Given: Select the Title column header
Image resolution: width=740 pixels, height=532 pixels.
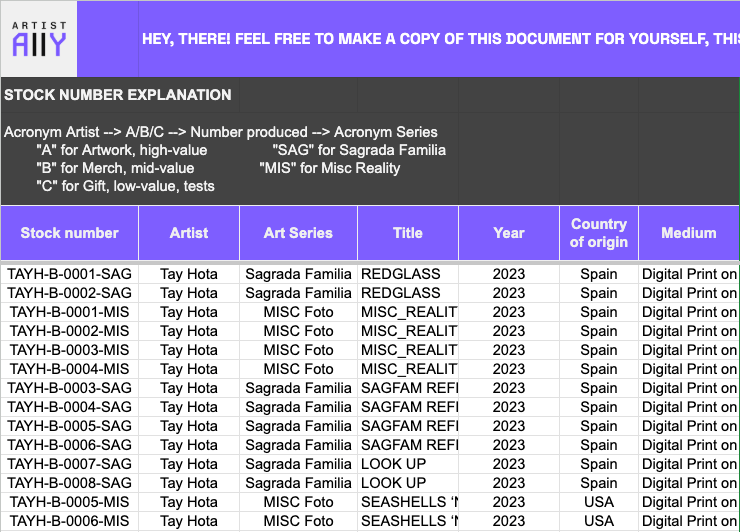Looking at the screenshot, I should 408,233.
